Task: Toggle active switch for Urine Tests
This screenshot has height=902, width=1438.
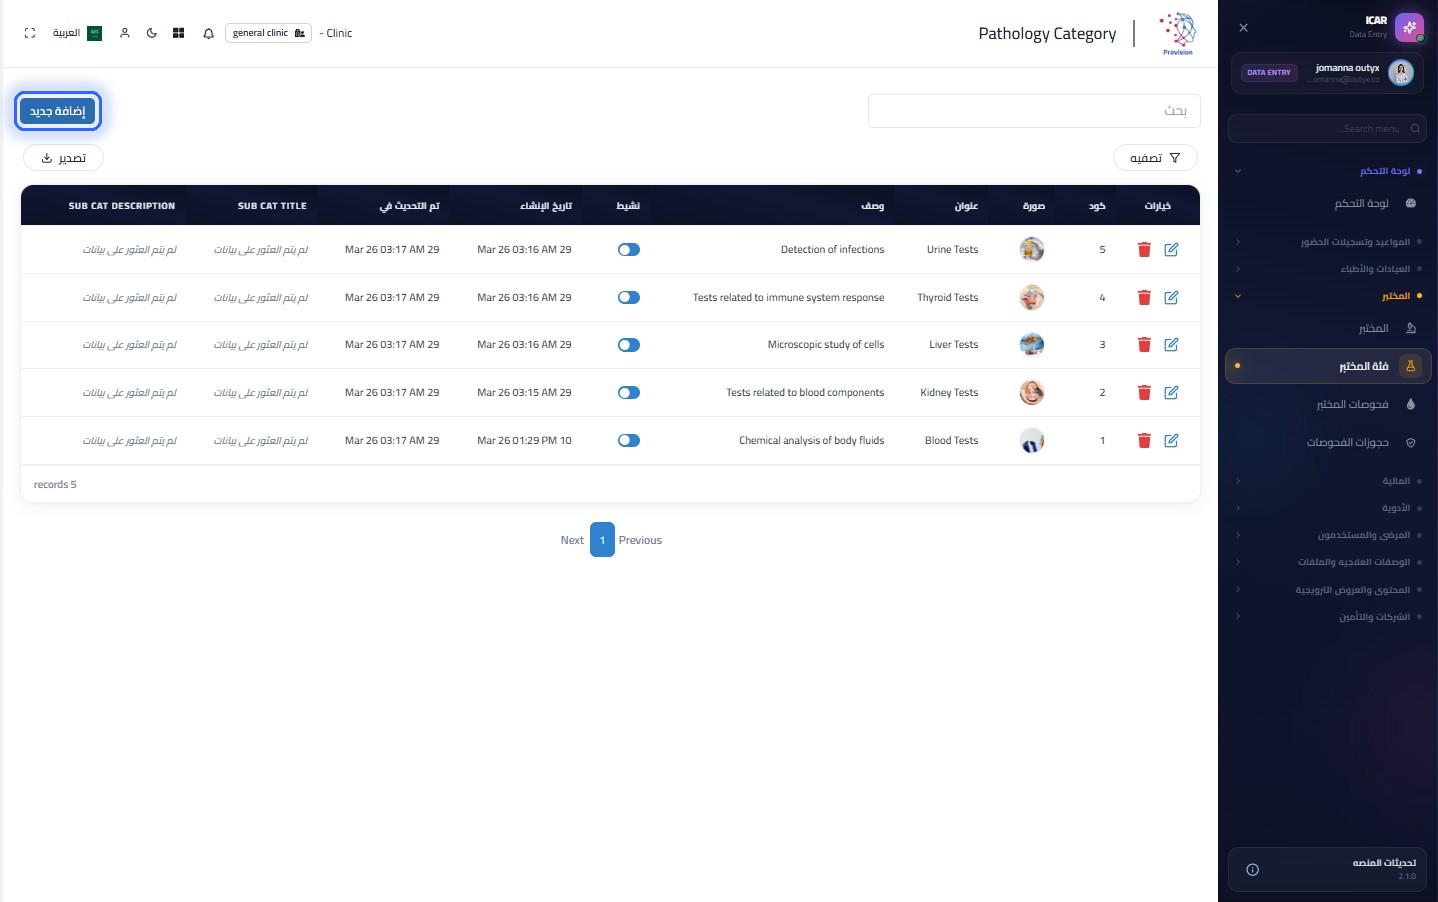Action: point(629,250)
